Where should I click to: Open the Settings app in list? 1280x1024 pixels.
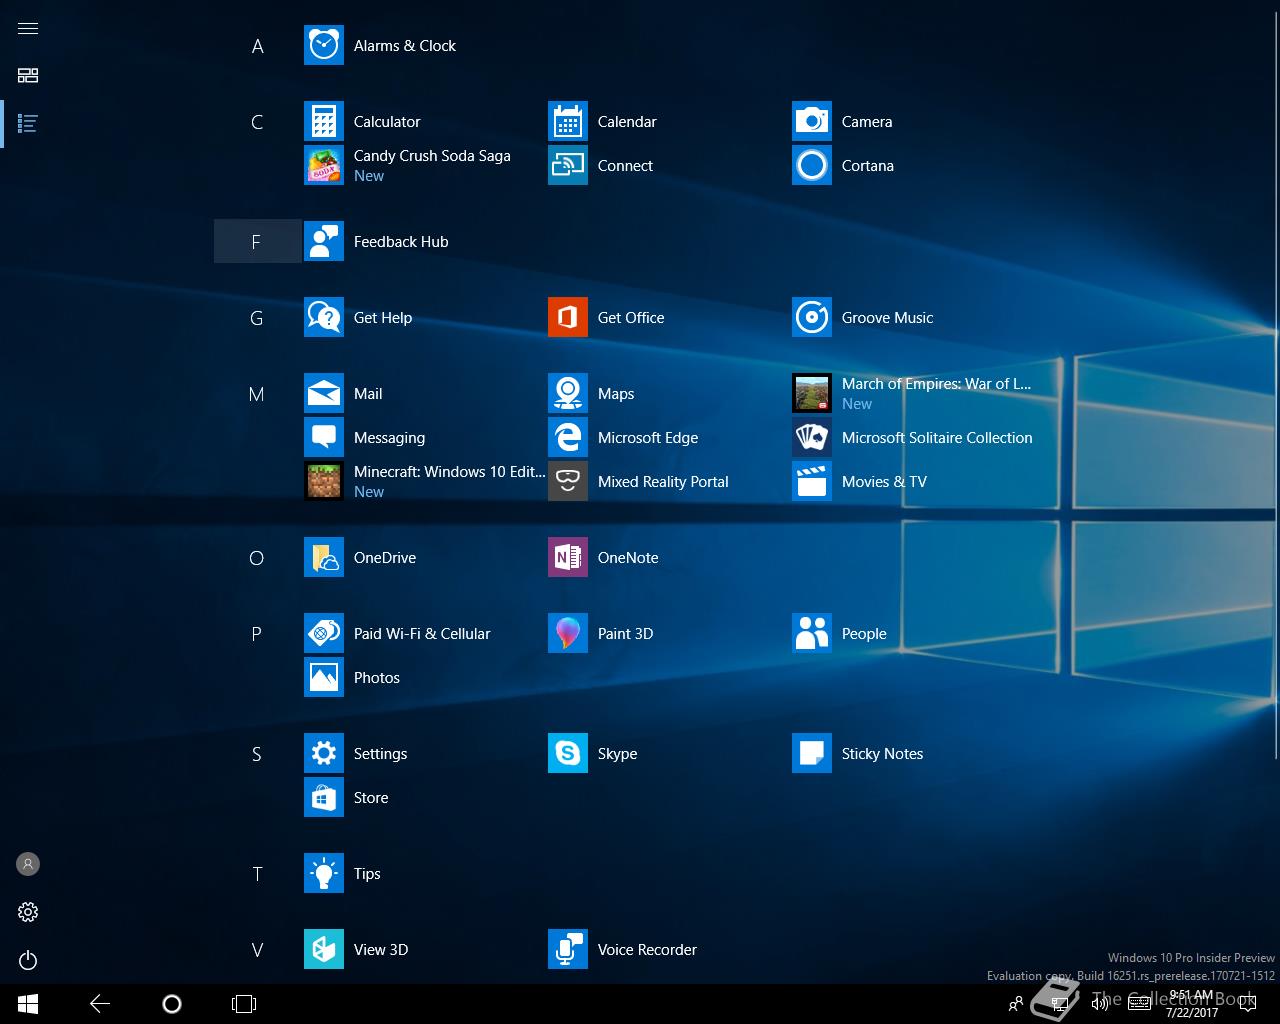tap(324, 754)
